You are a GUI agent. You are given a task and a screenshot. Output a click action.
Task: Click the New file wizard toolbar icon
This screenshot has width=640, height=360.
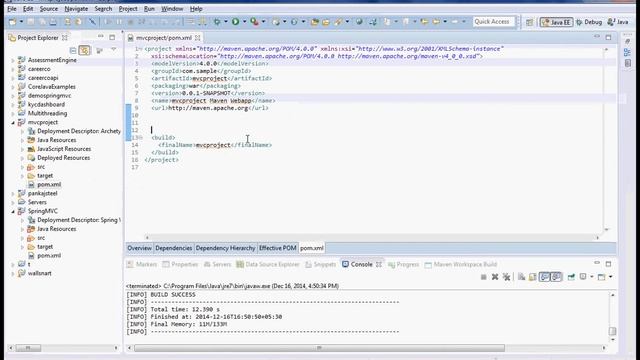pos(12,22)
